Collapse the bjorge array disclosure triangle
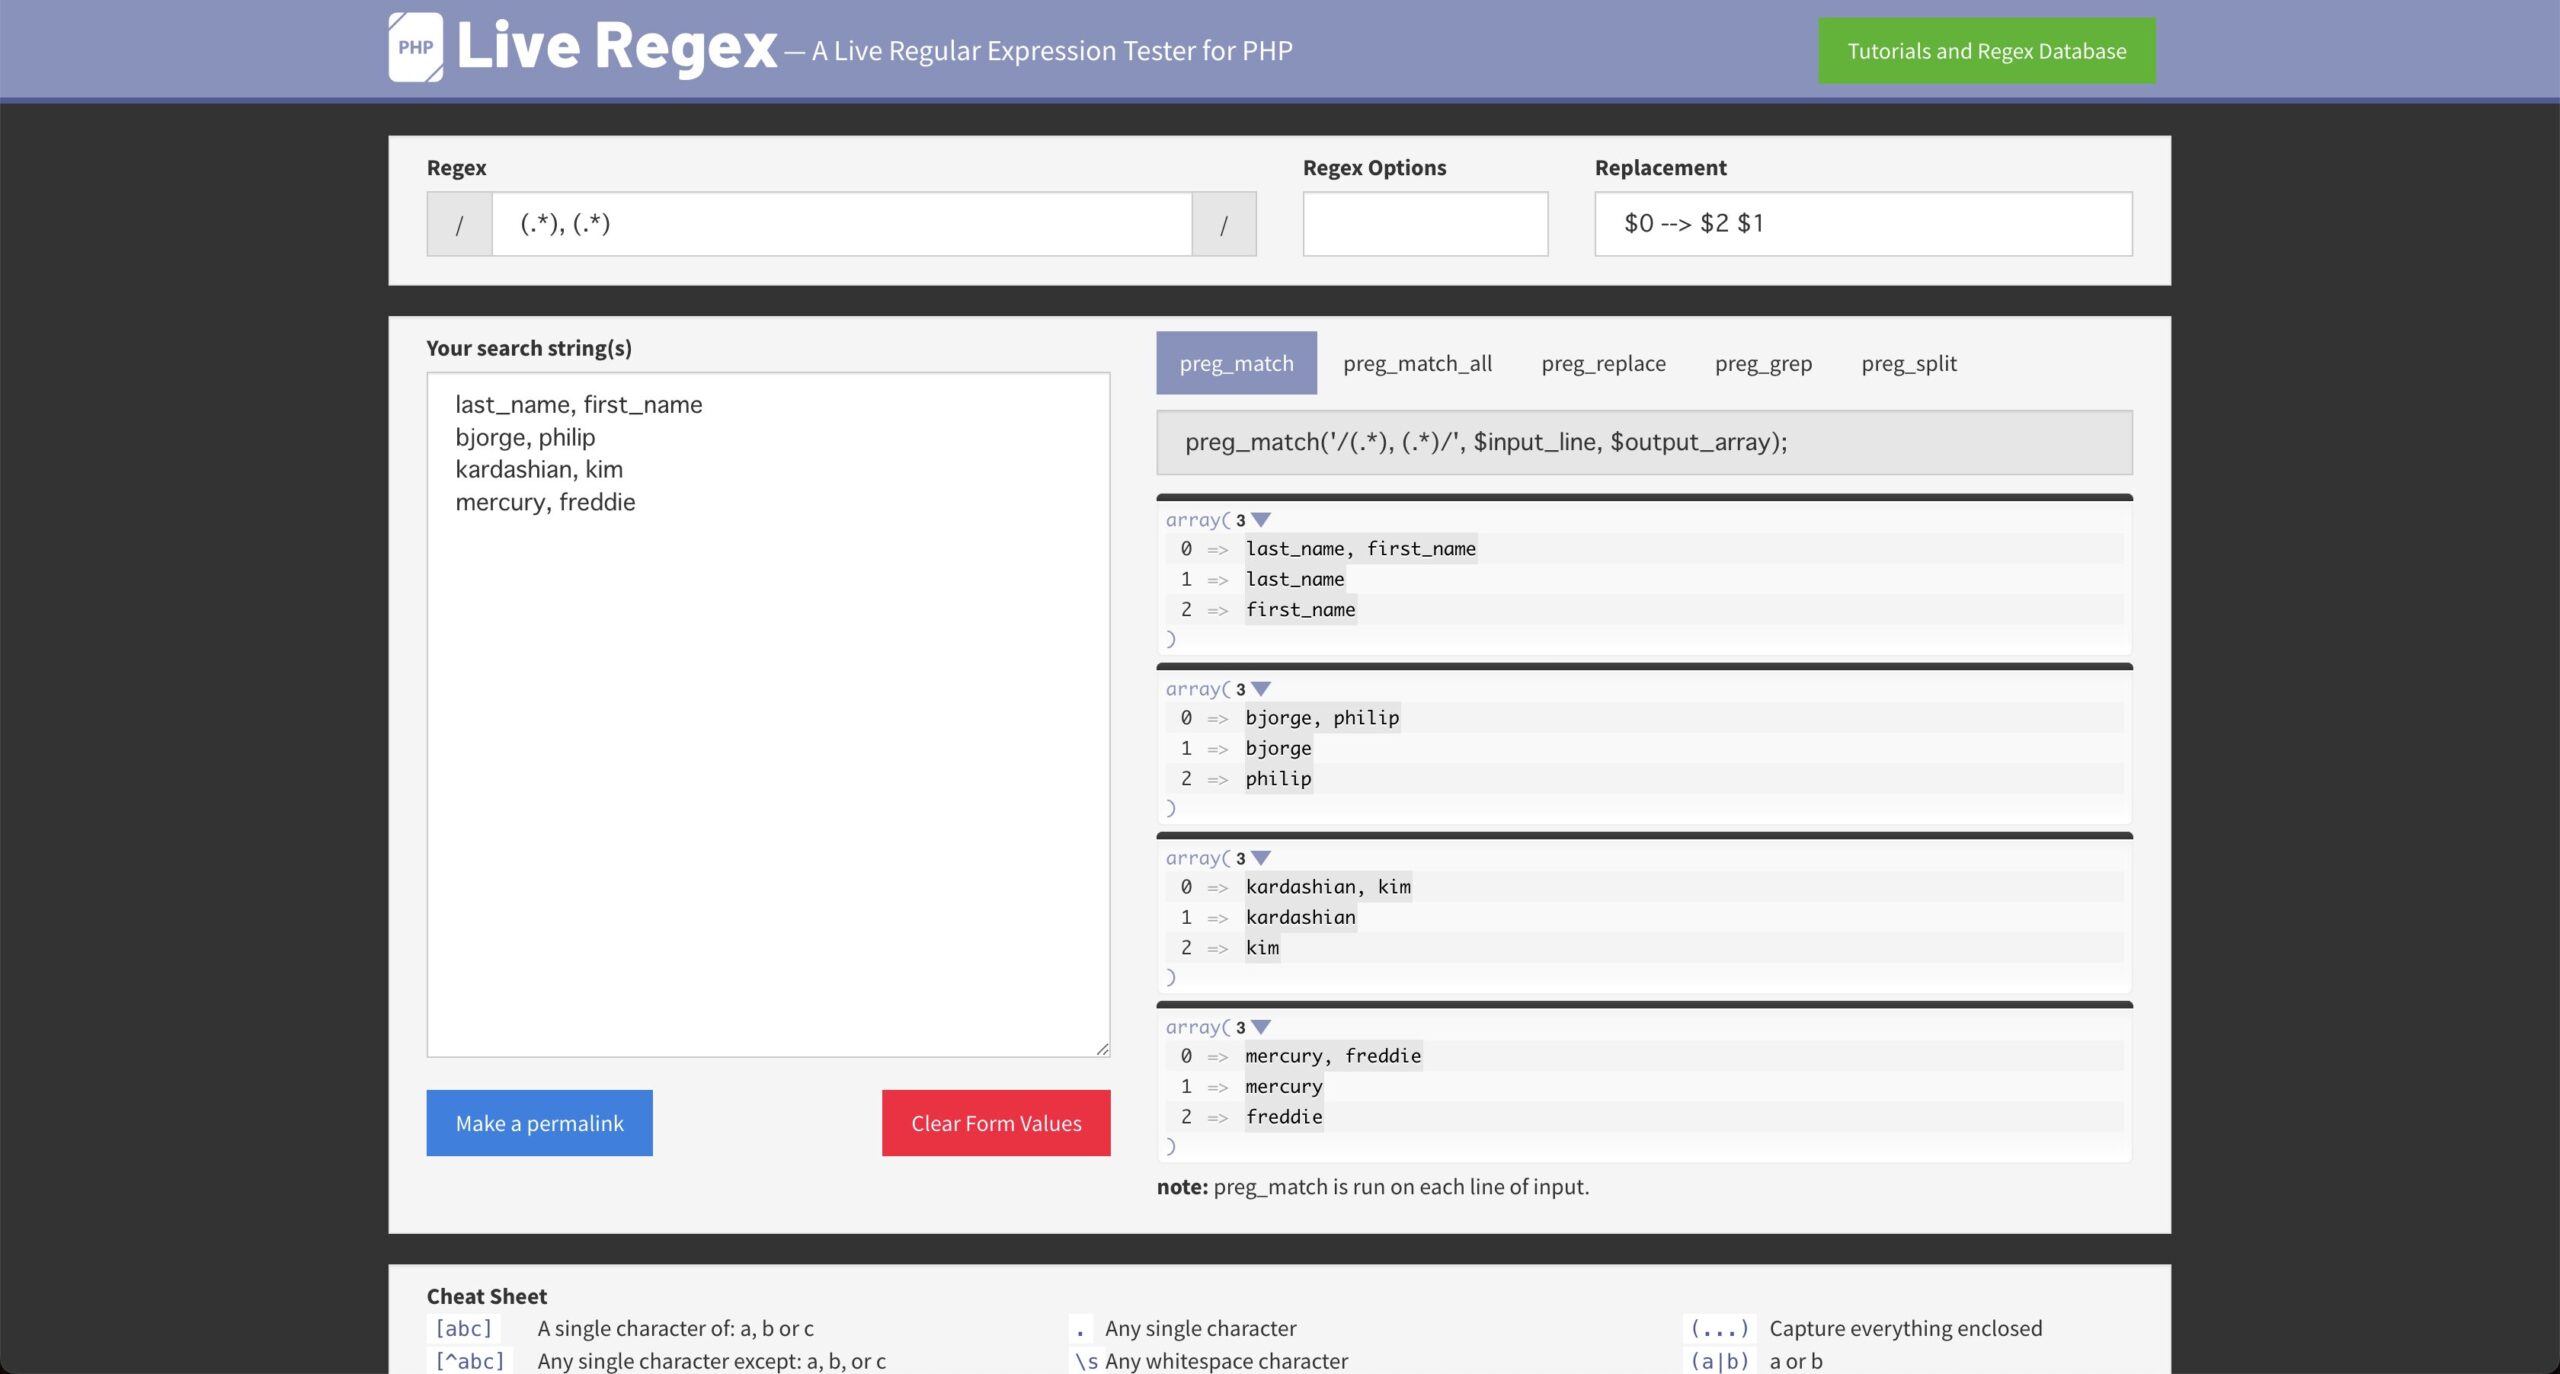Image resolution: width=2560 pixels, height=1374 pixels. 1261,689
